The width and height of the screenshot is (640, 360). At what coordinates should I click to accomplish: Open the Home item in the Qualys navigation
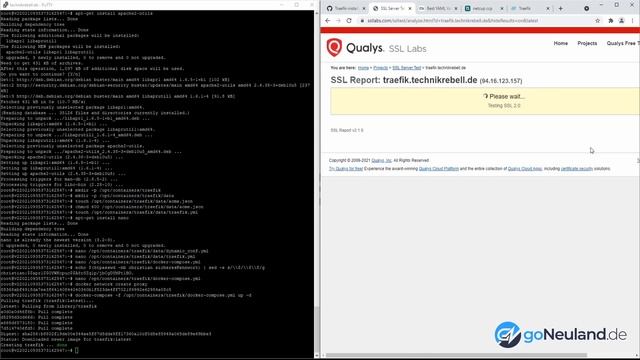click(560, 43)
